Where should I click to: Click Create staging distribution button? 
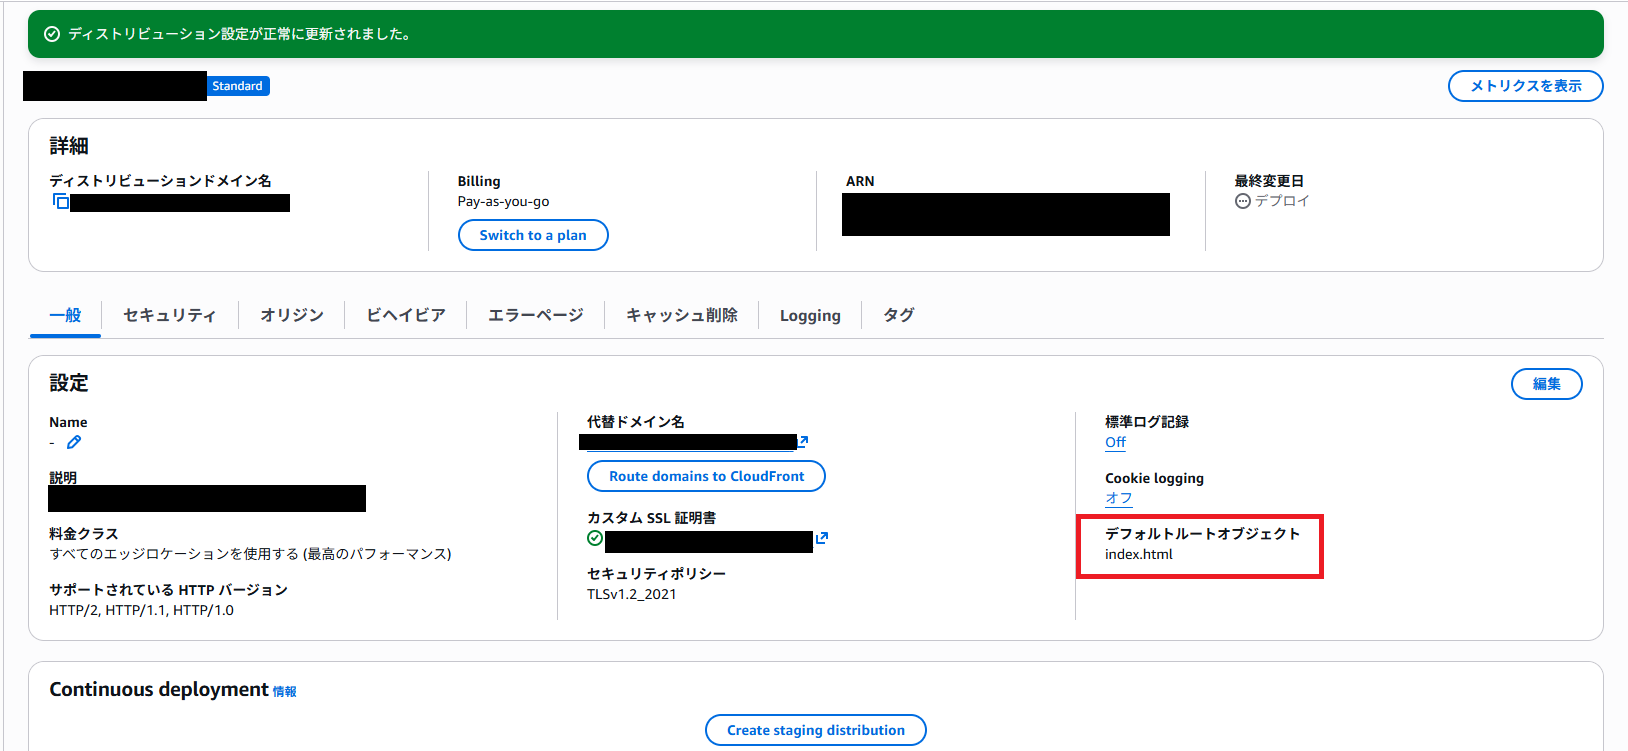pyautogui.click(x=815, y=730)
